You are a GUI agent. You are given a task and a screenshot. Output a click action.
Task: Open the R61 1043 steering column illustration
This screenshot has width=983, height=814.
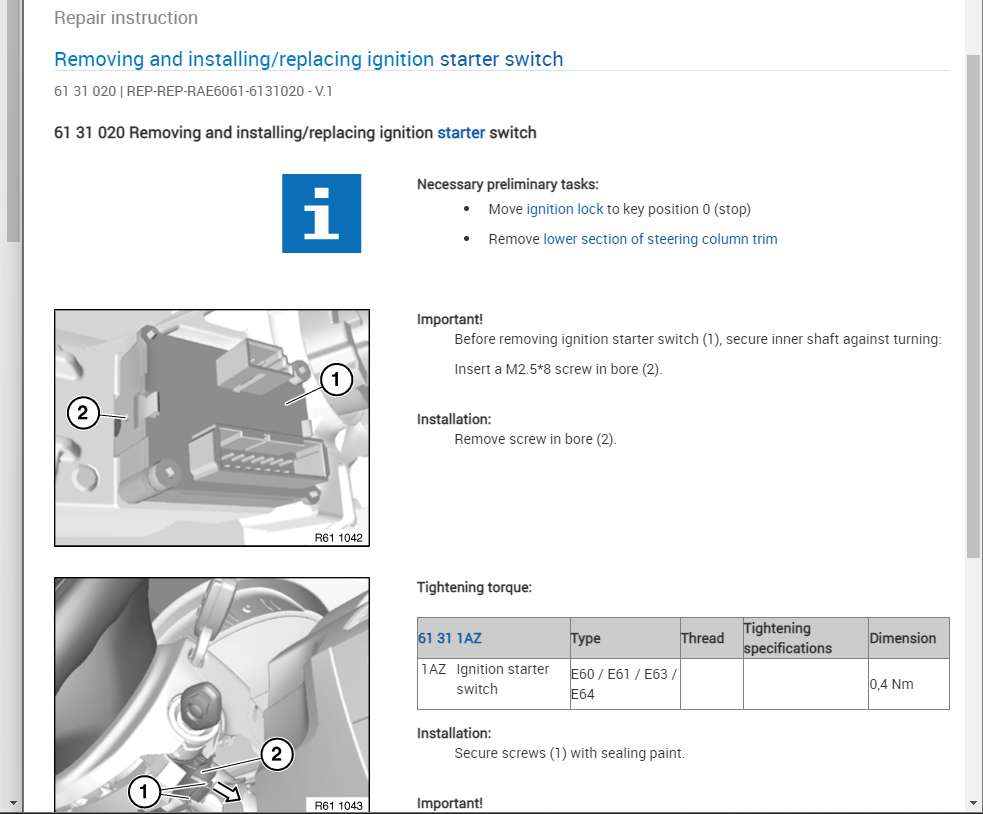212,695
